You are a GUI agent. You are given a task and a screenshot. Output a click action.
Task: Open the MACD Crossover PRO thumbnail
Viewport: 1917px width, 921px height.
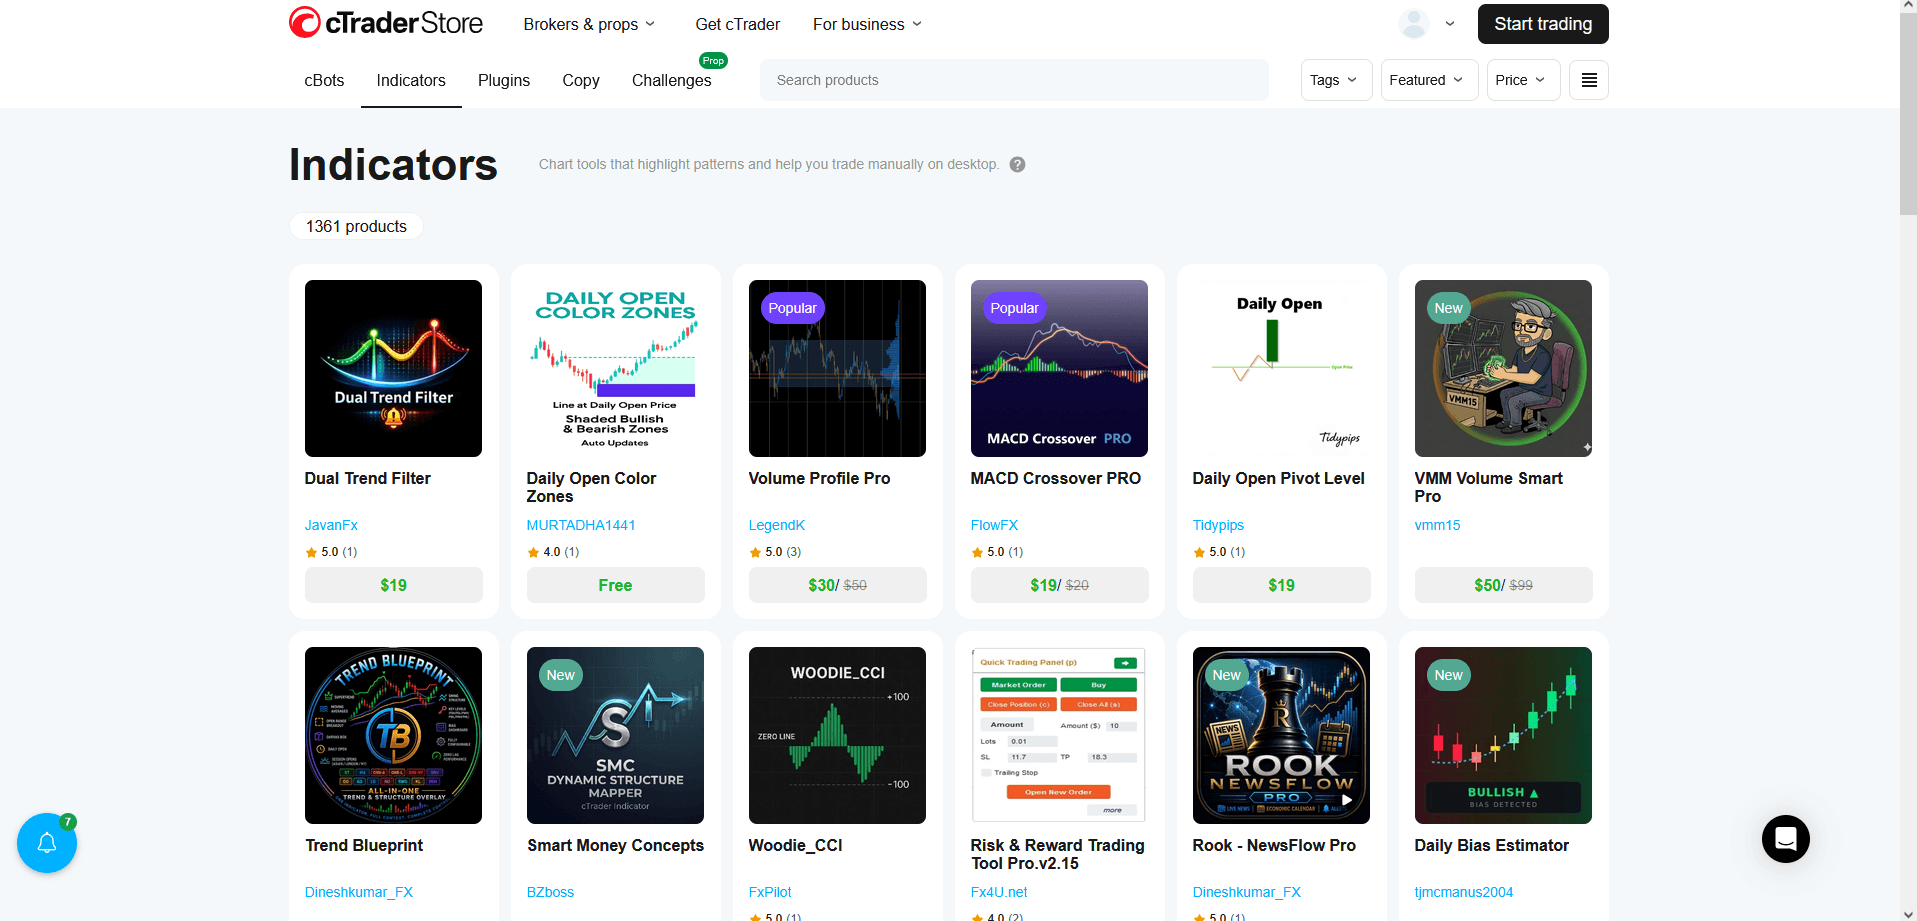1059,368
